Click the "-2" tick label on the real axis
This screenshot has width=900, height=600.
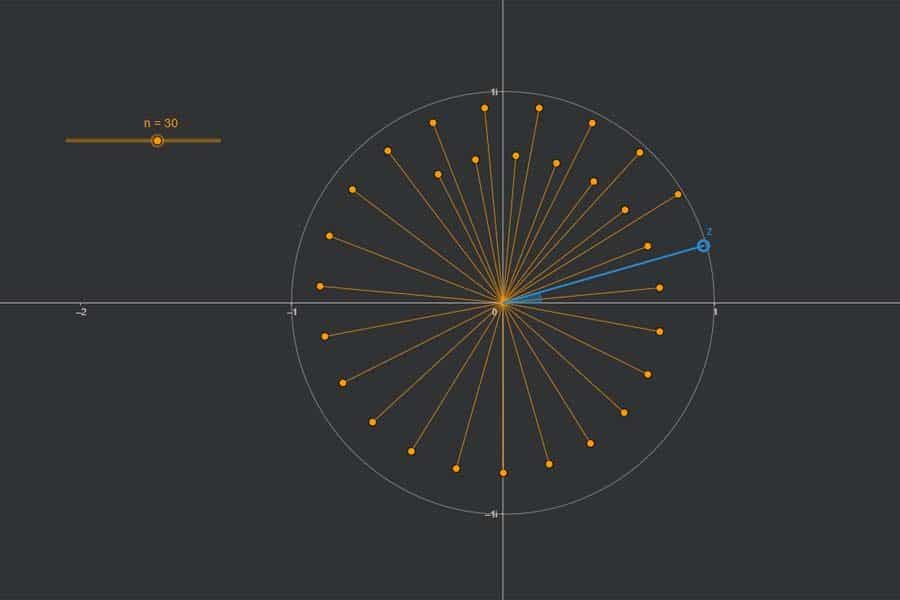tap(80, 312)
